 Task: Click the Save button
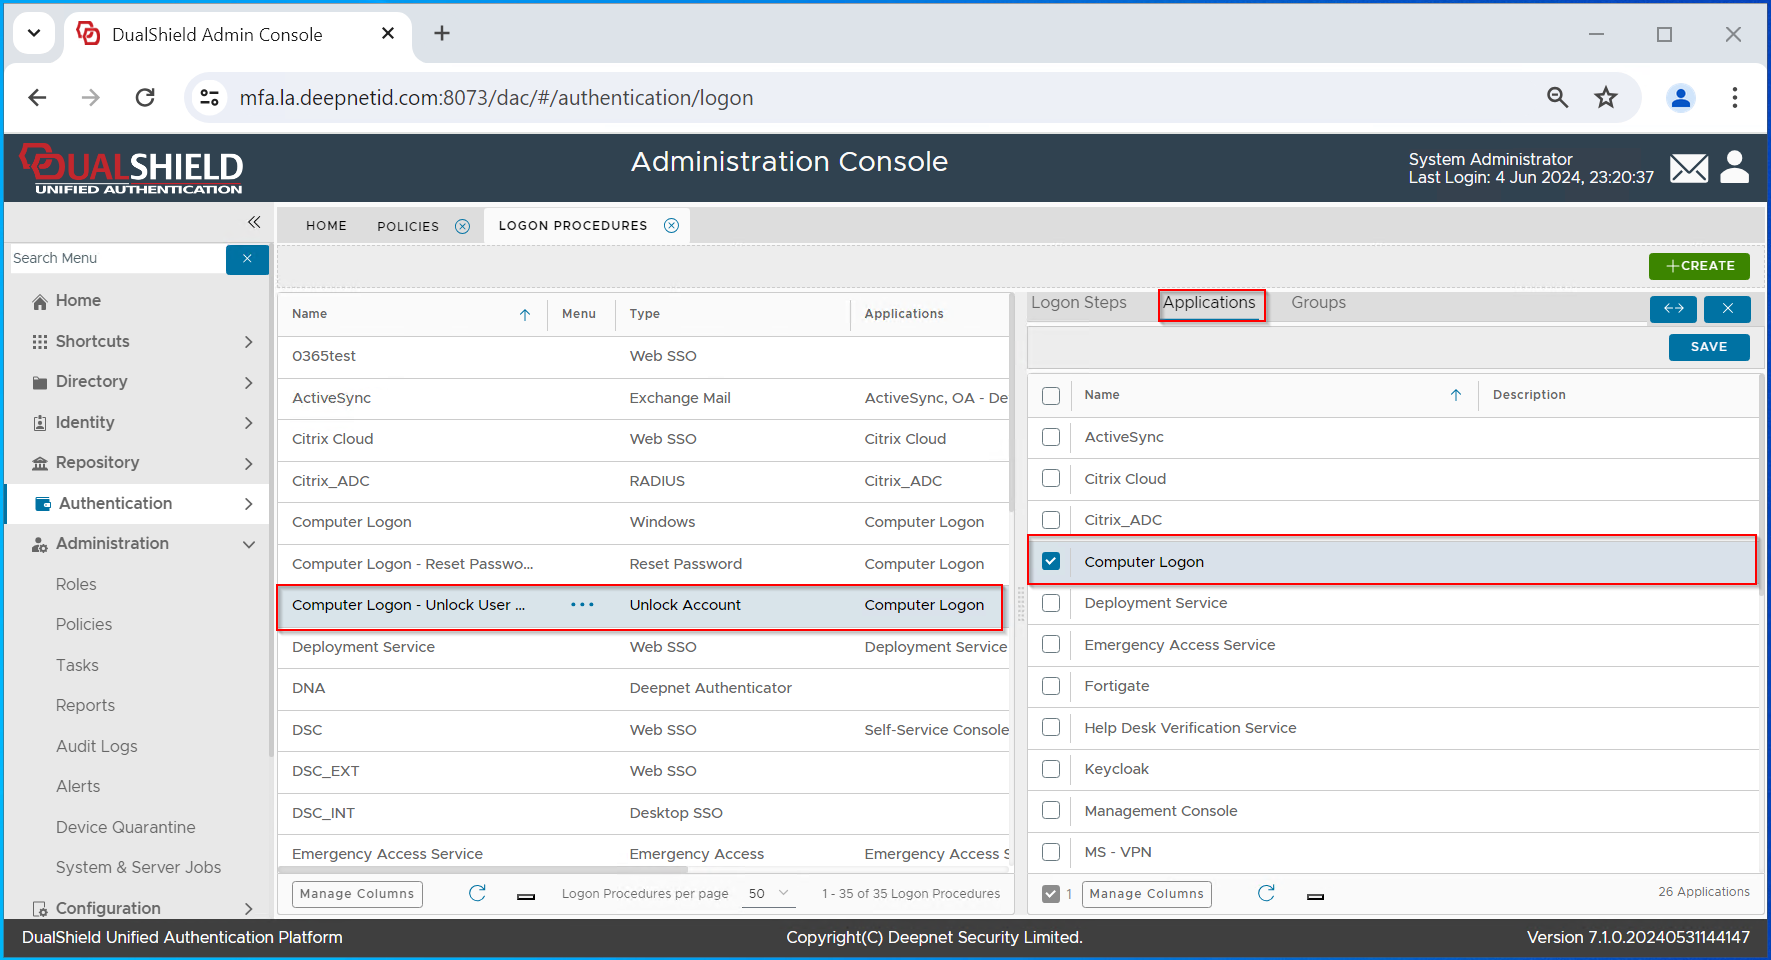point(1708,347)
